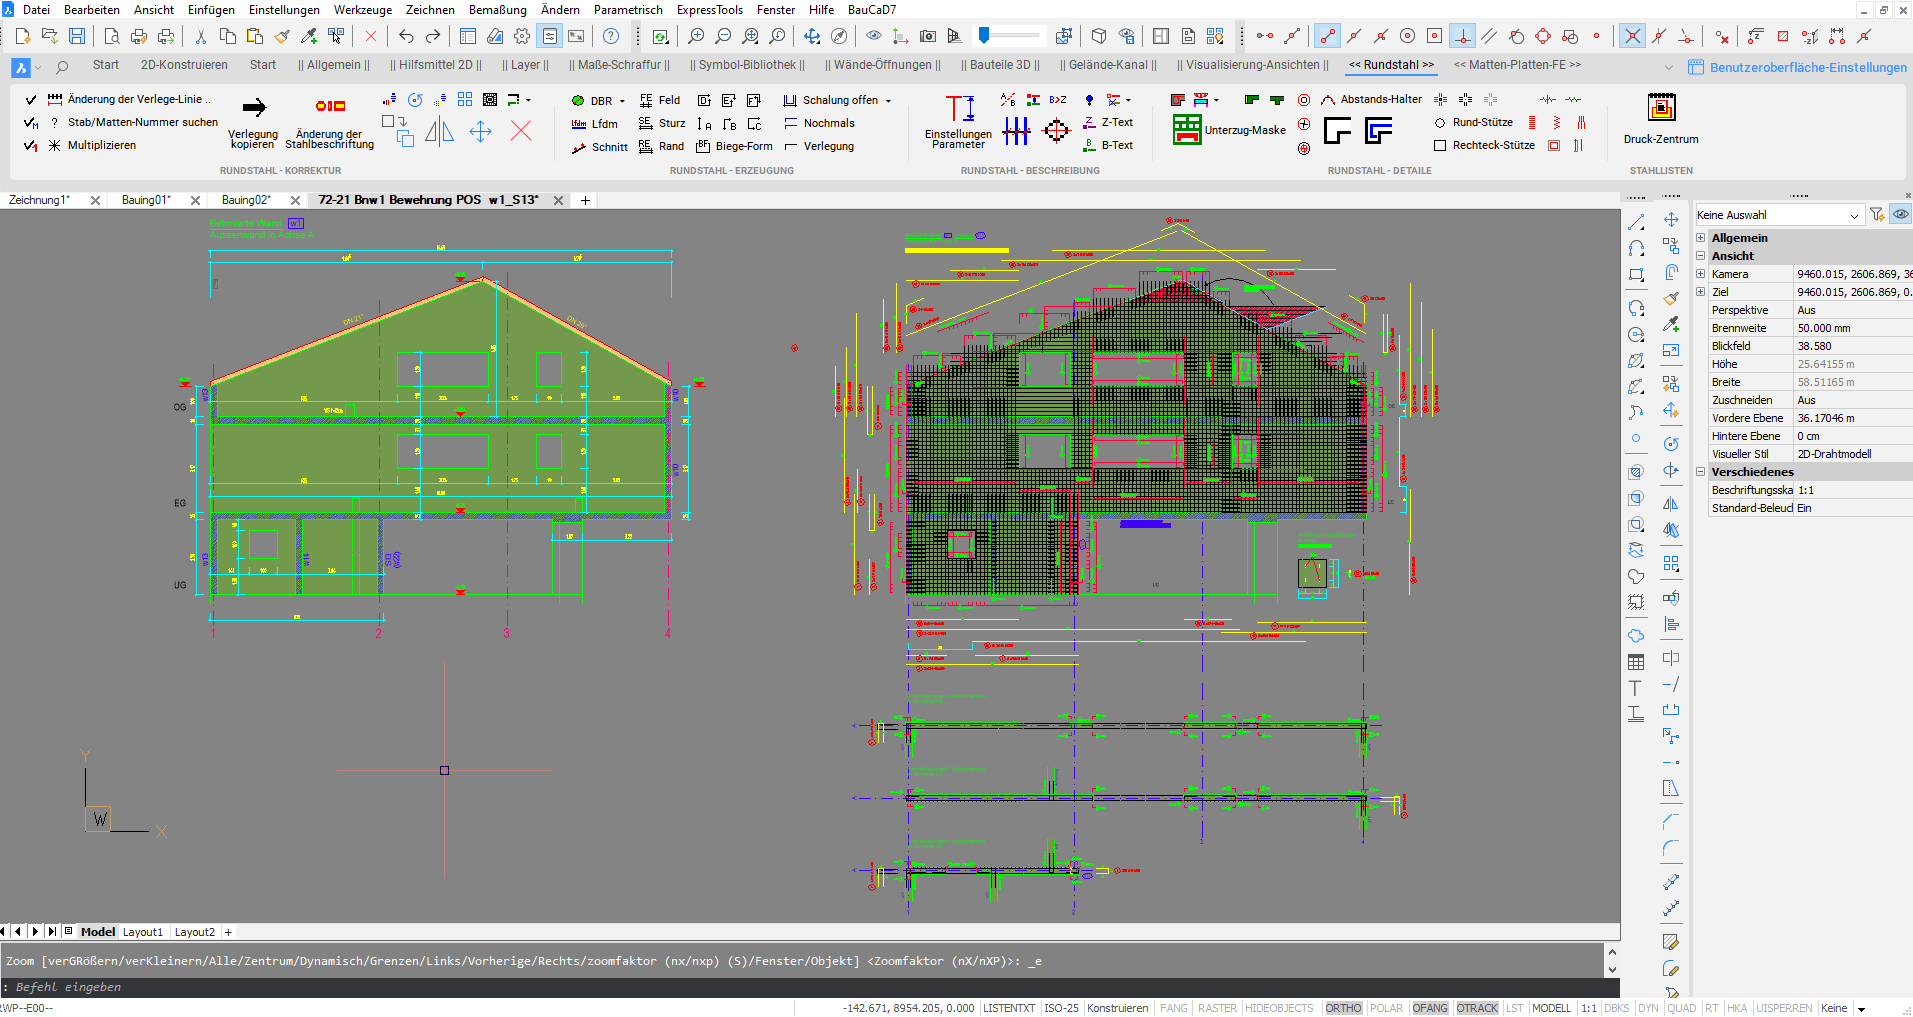The height and width of the screenshot is (1017, 1913).
Task: Expand the Allgemein properties section
Action: pos(1701,238)
